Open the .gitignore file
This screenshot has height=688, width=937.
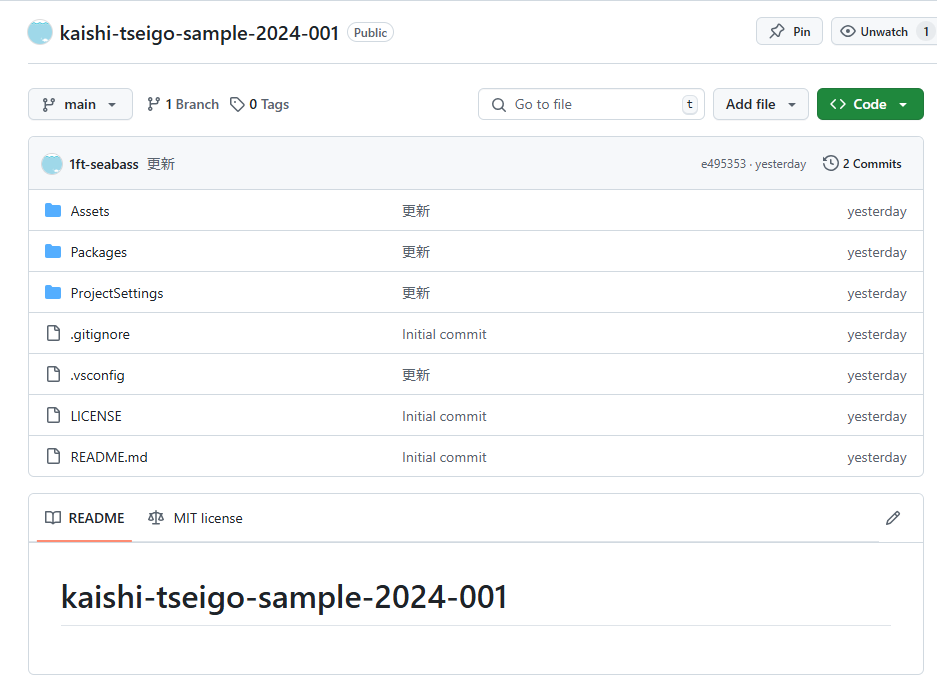100,334
